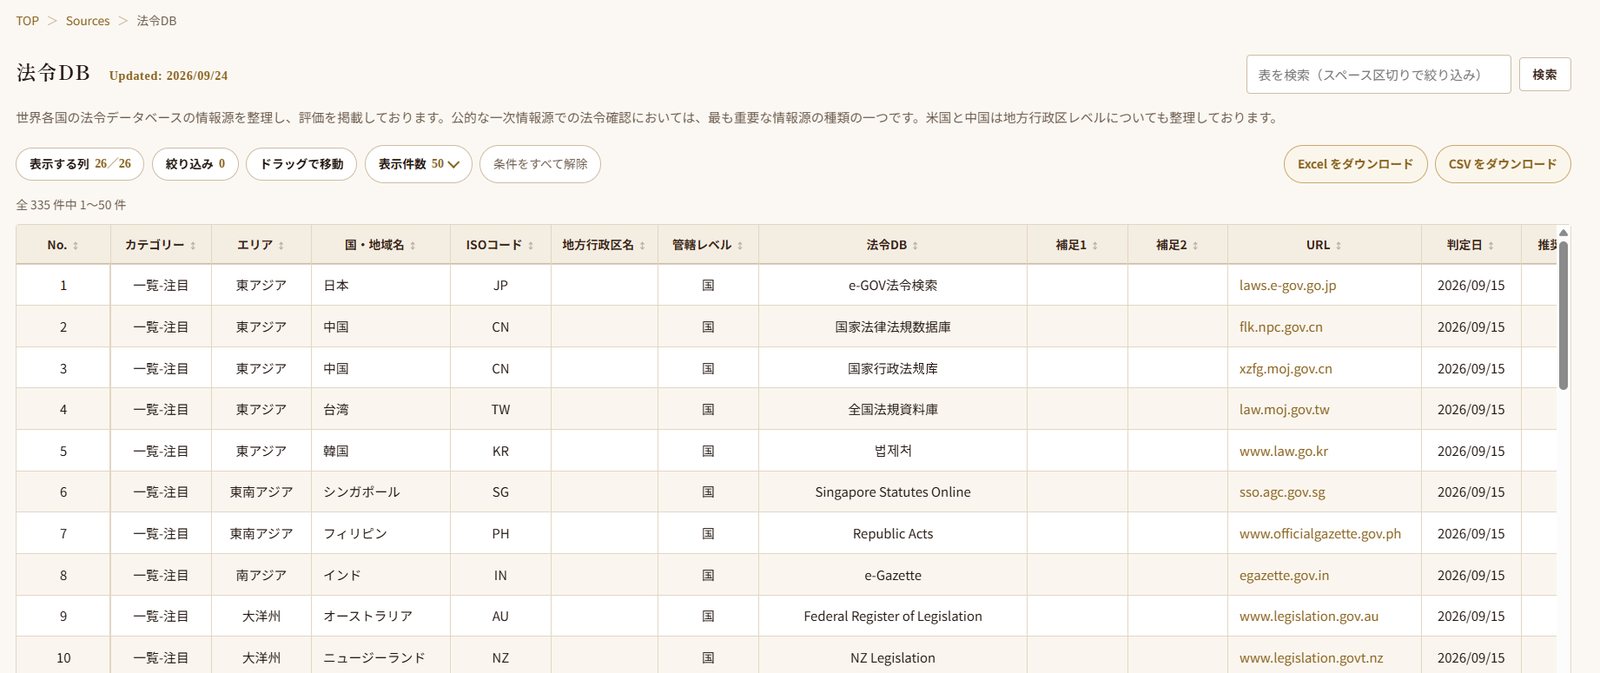Click the 法令DB column sort arrows

coord(915,246)
